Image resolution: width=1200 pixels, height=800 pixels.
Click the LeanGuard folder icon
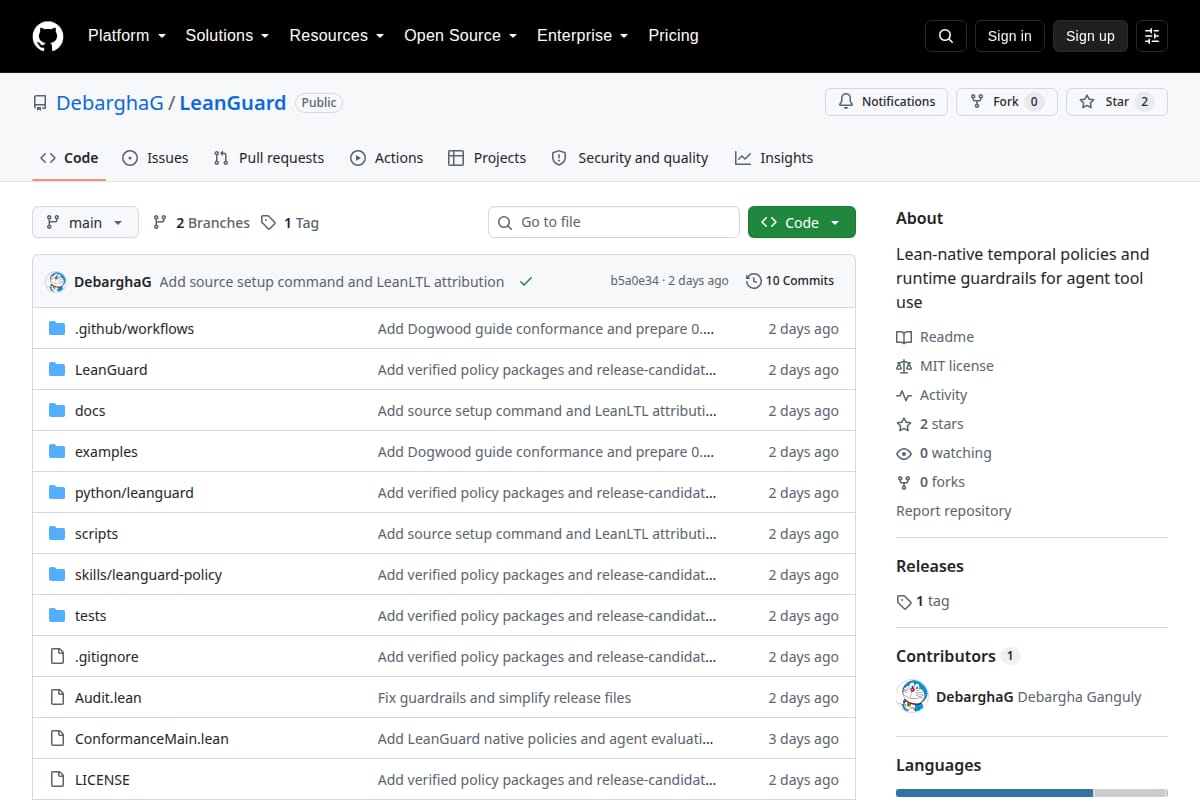coord(57,370)
